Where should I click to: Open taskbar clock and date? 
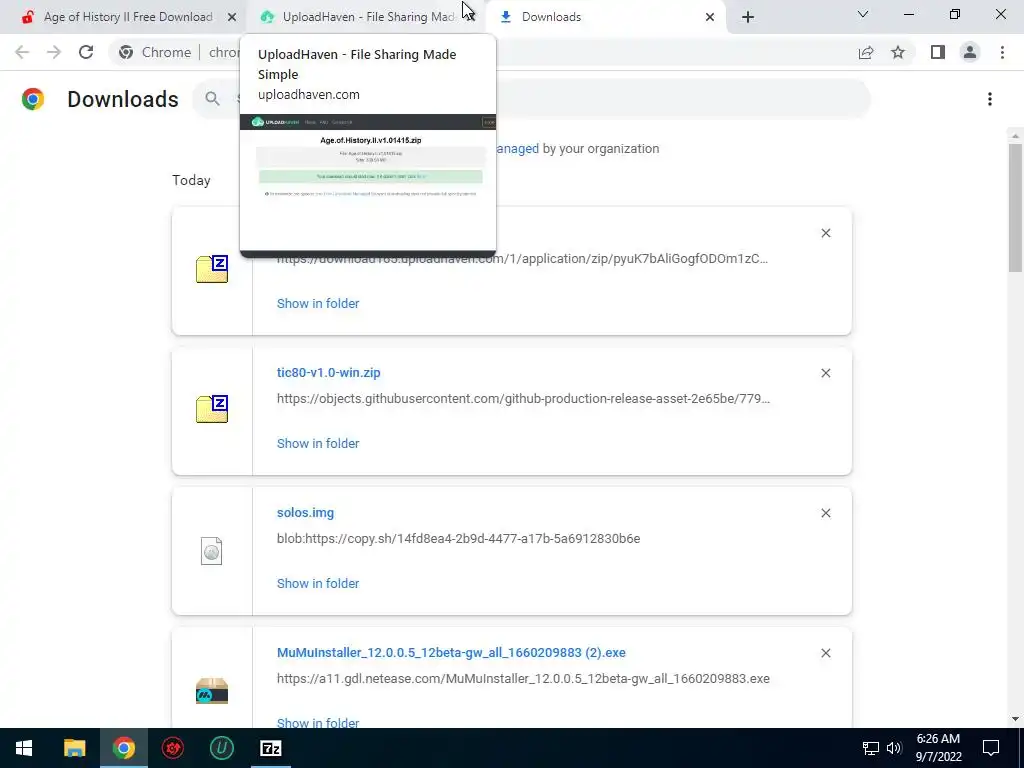[x=938, y=748]
